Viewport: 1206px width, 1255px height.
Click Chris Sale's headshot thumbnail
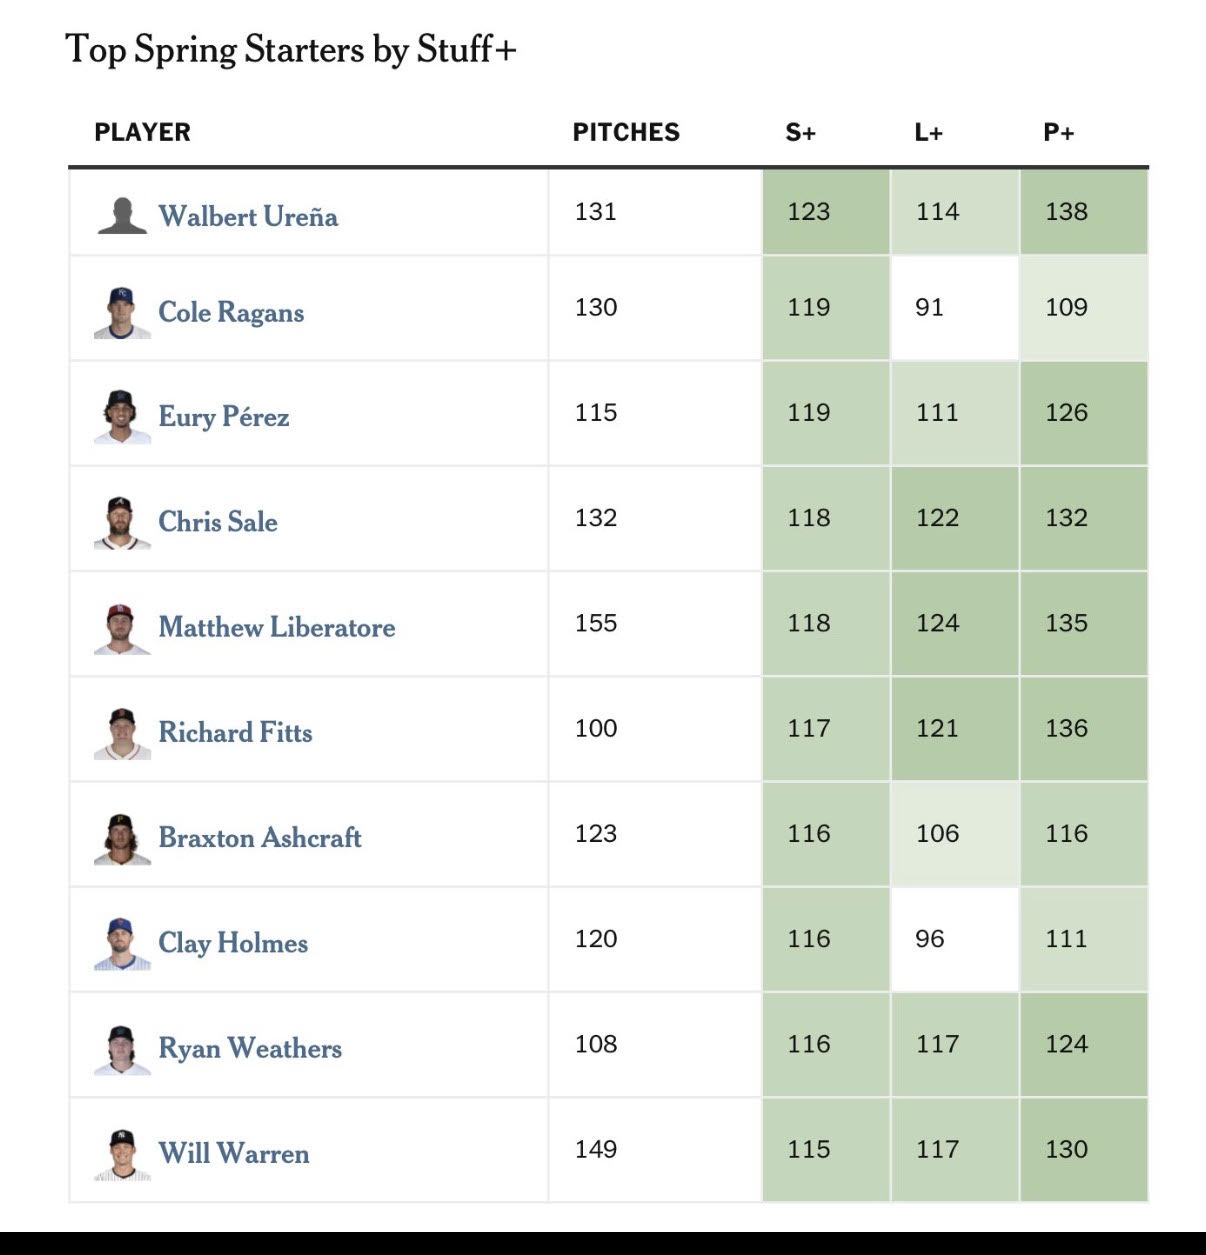[x=122, y=522]
